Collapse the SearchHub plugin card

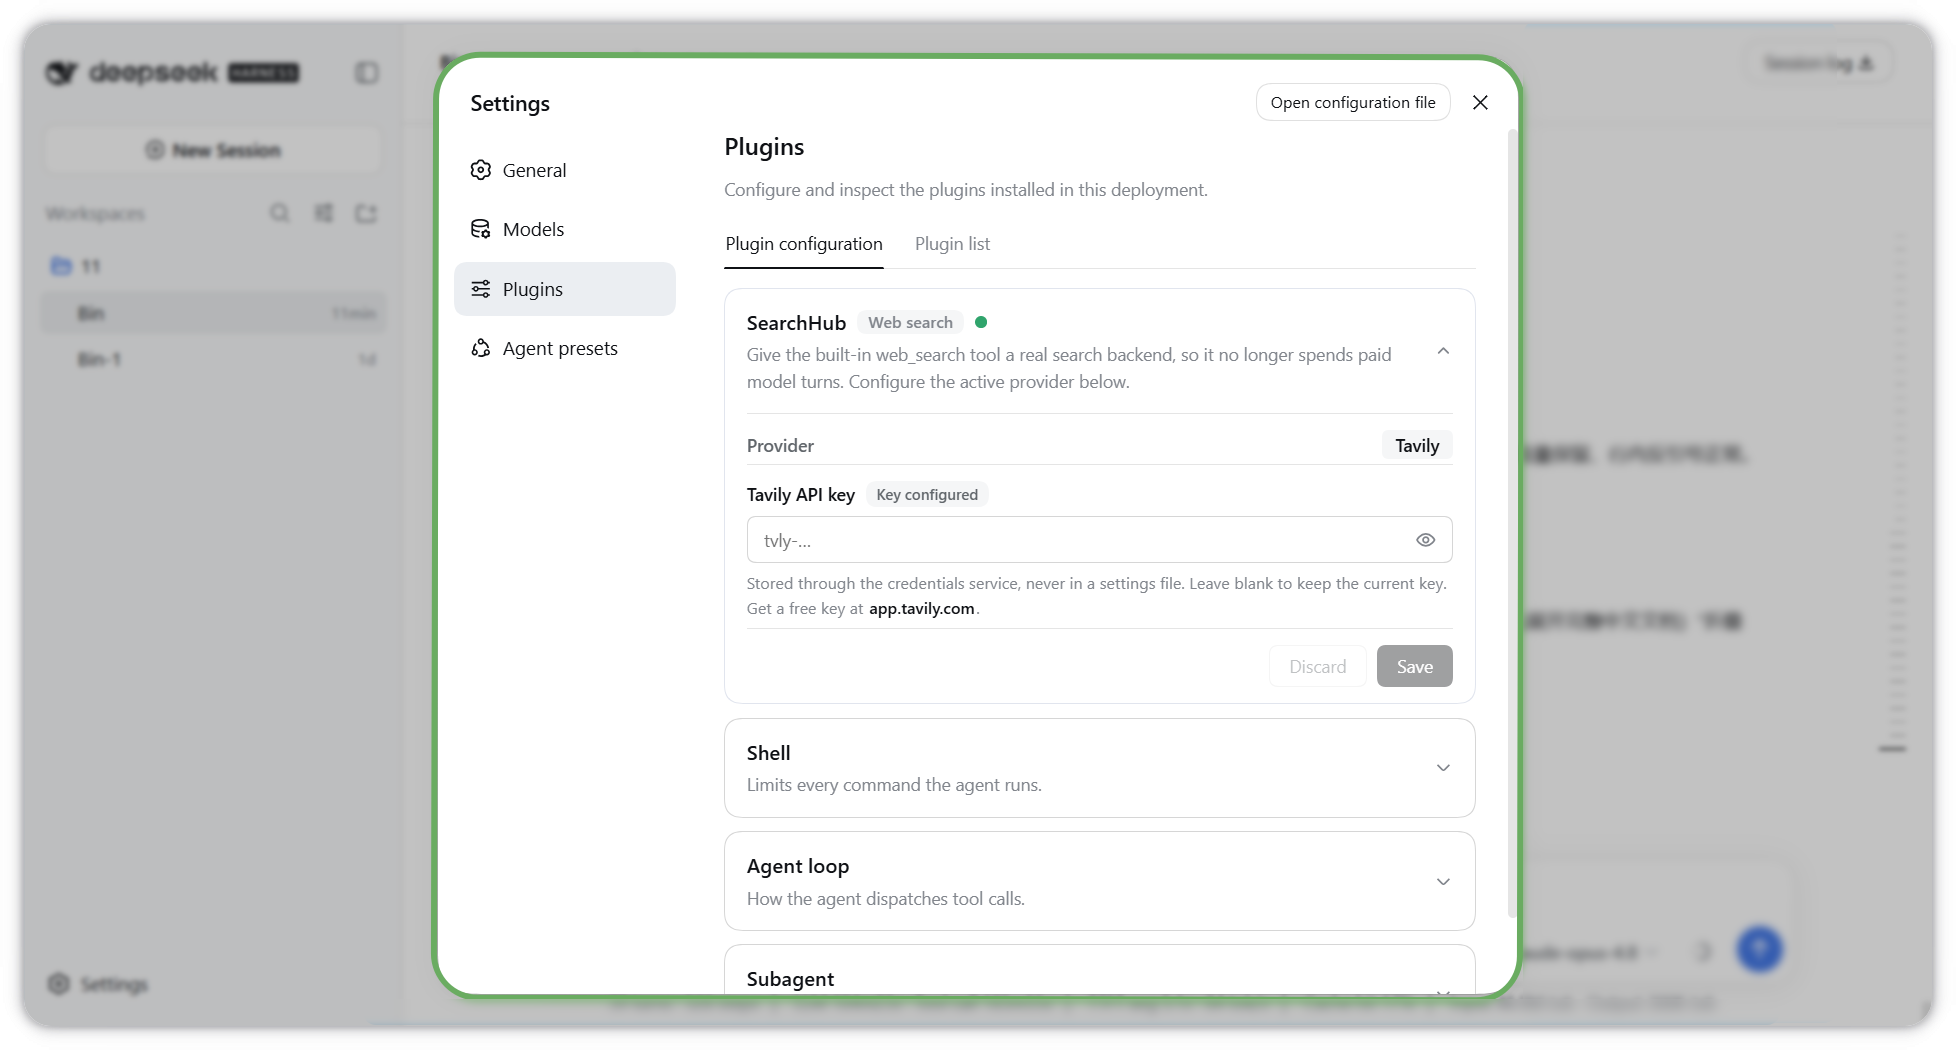[1443, 351]
